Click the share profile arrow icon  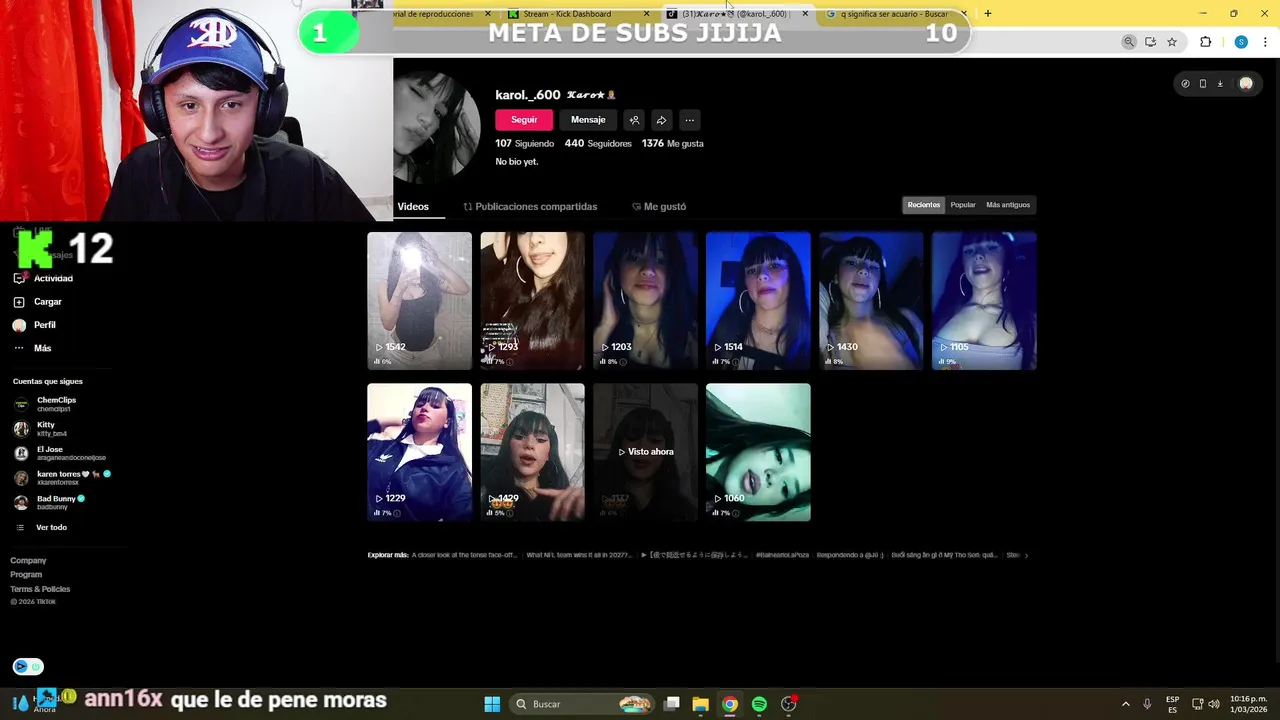661,120
